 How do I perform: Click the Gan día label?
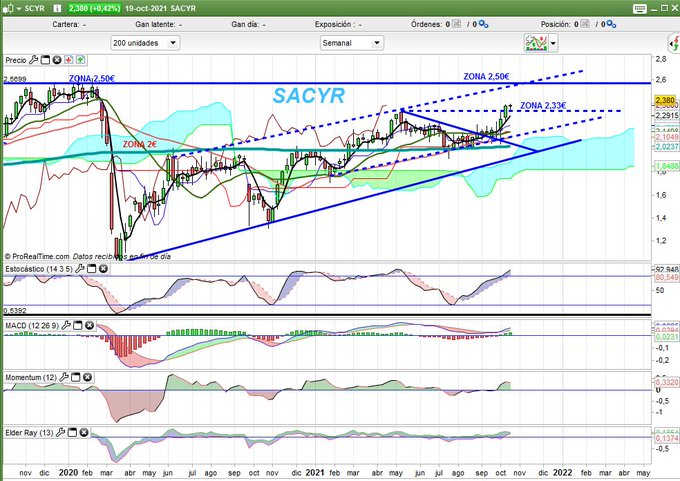tap(245, 25)
